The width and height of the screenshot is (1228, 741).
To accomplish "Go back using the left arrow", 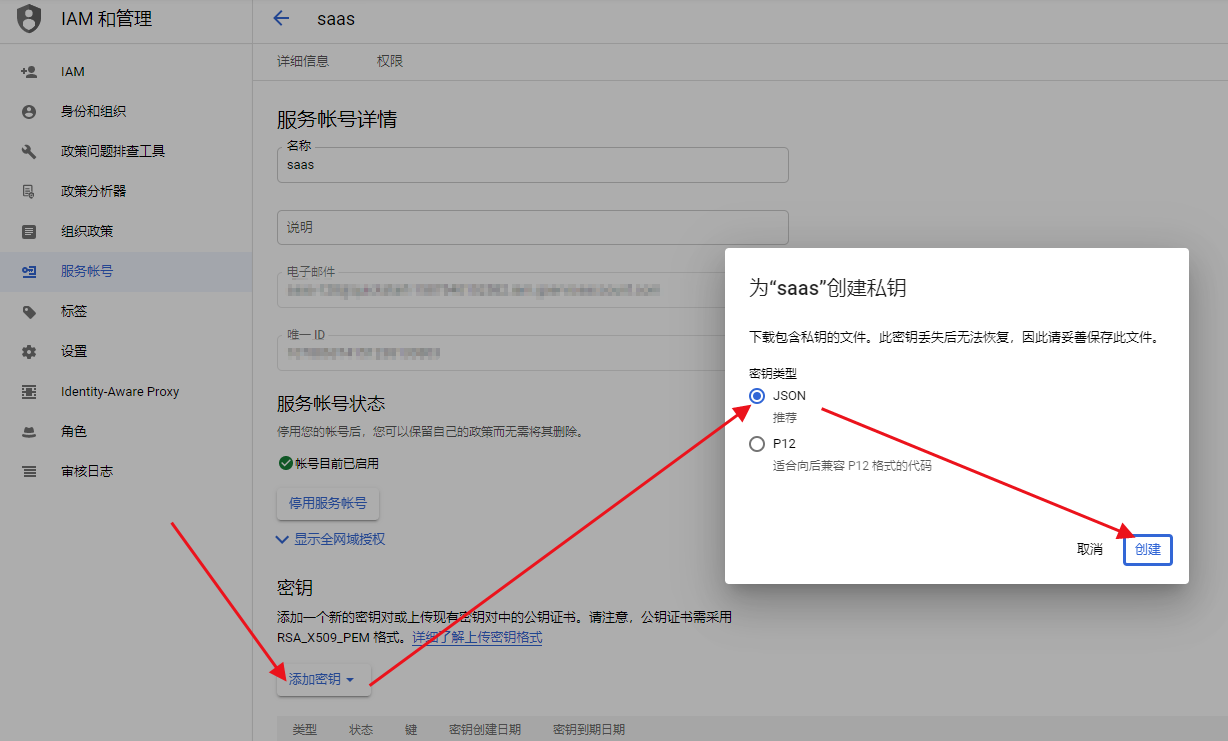I will [x=281, y=18].
